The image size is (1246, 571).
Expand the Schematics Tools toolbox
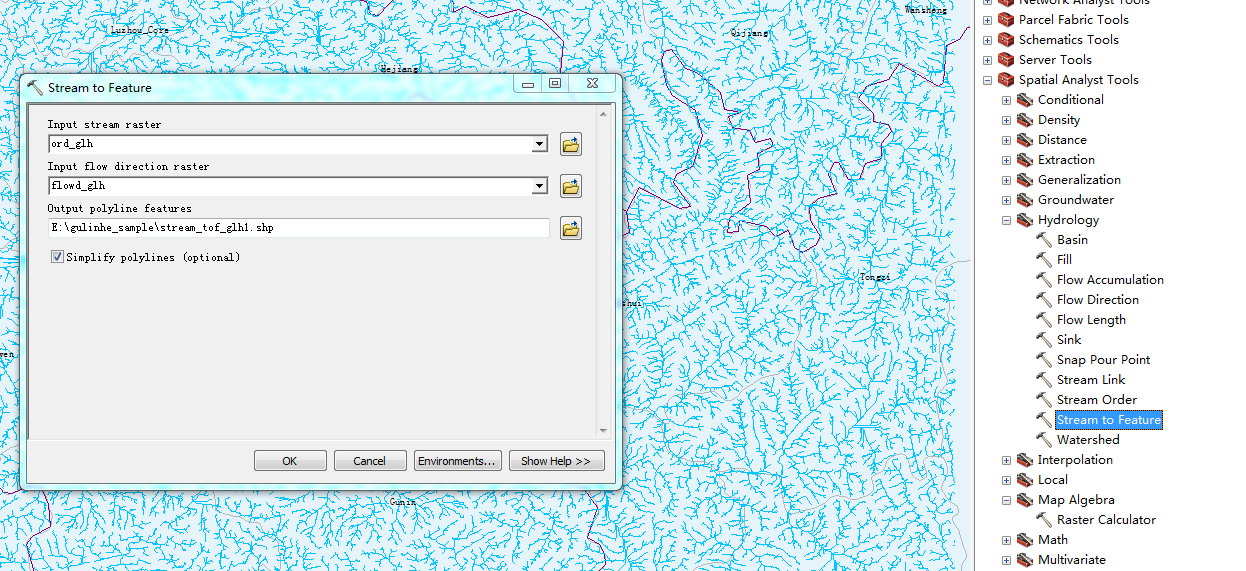tap(987, 40)
